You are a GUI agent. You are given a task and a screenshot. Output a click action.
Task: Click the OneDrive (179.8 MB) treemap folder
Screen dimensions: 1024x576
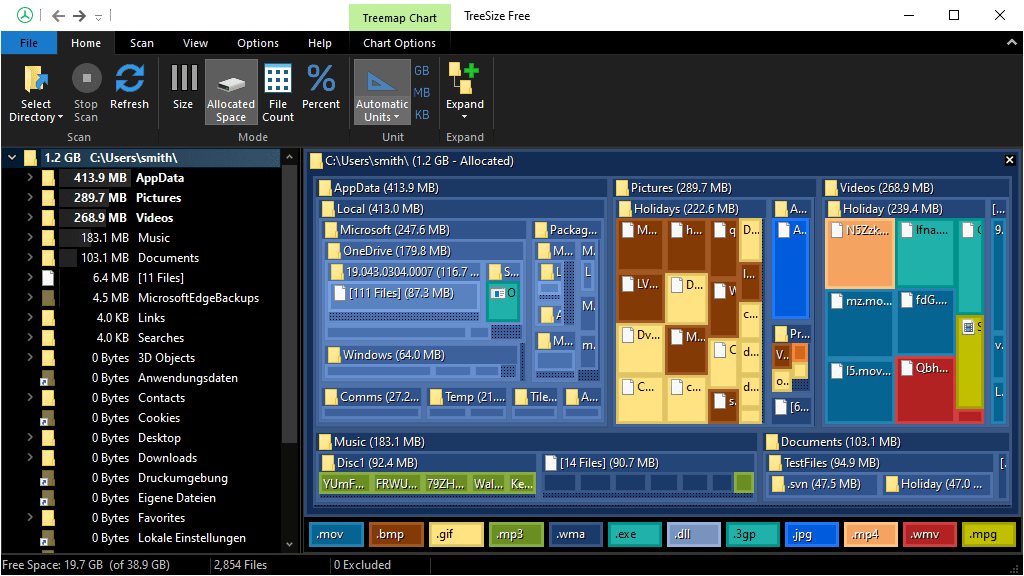(424, 251)
